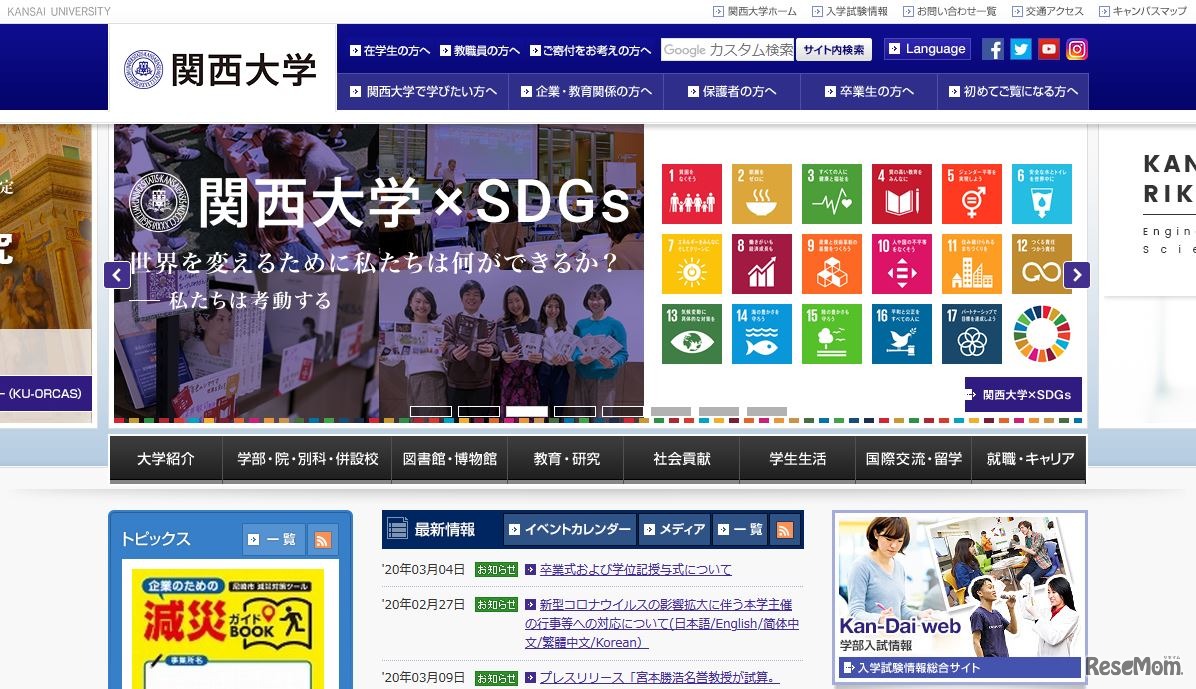This screenshot has width=1196, height=689.
Task: Open the メディア tab
Action: coord(674,530)
